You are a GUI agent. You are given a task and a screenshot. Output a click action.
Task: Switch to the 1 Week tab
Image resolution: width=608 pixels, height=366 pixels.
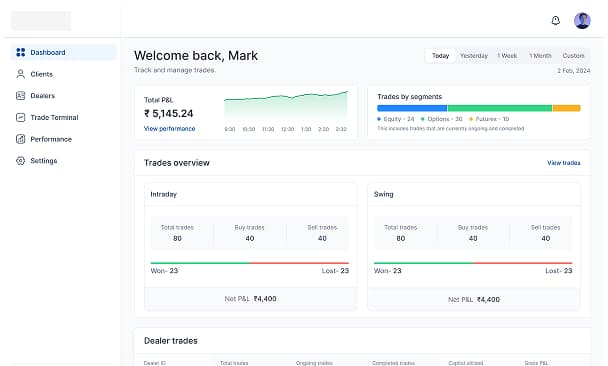point(507,56)
